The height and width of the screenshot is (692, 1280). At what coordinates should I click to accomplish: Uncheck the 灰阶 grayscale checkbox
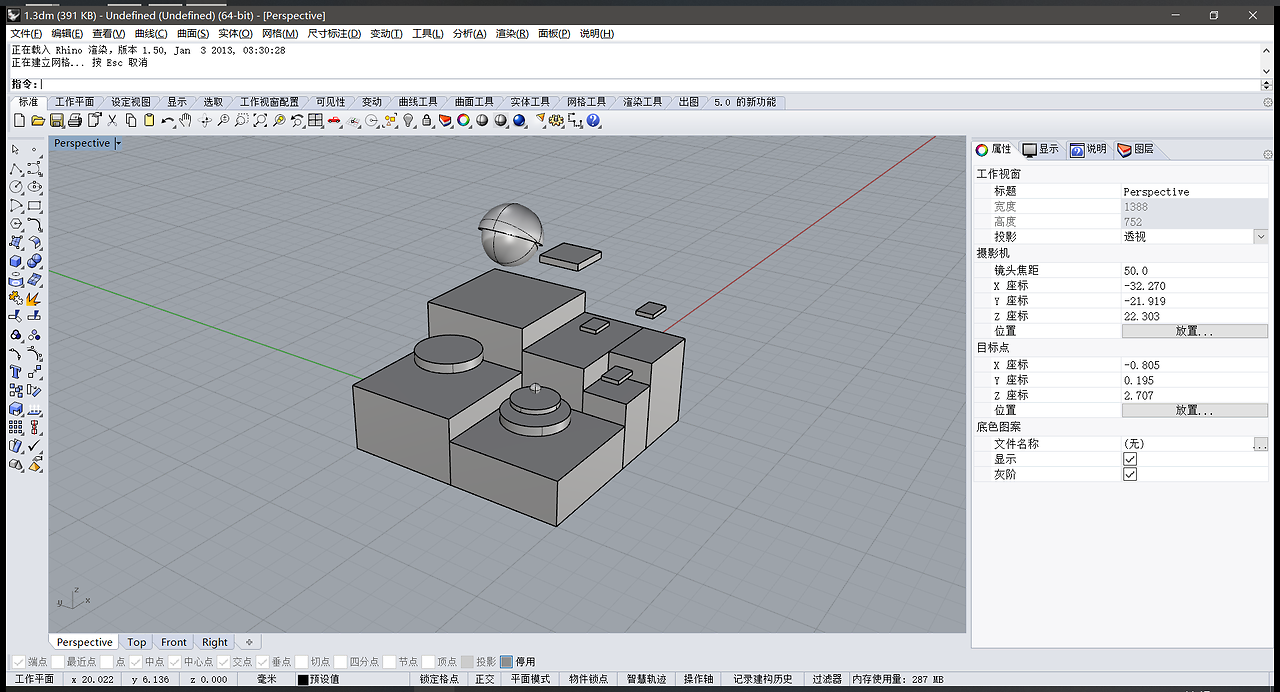click(x=1130, y=474)
